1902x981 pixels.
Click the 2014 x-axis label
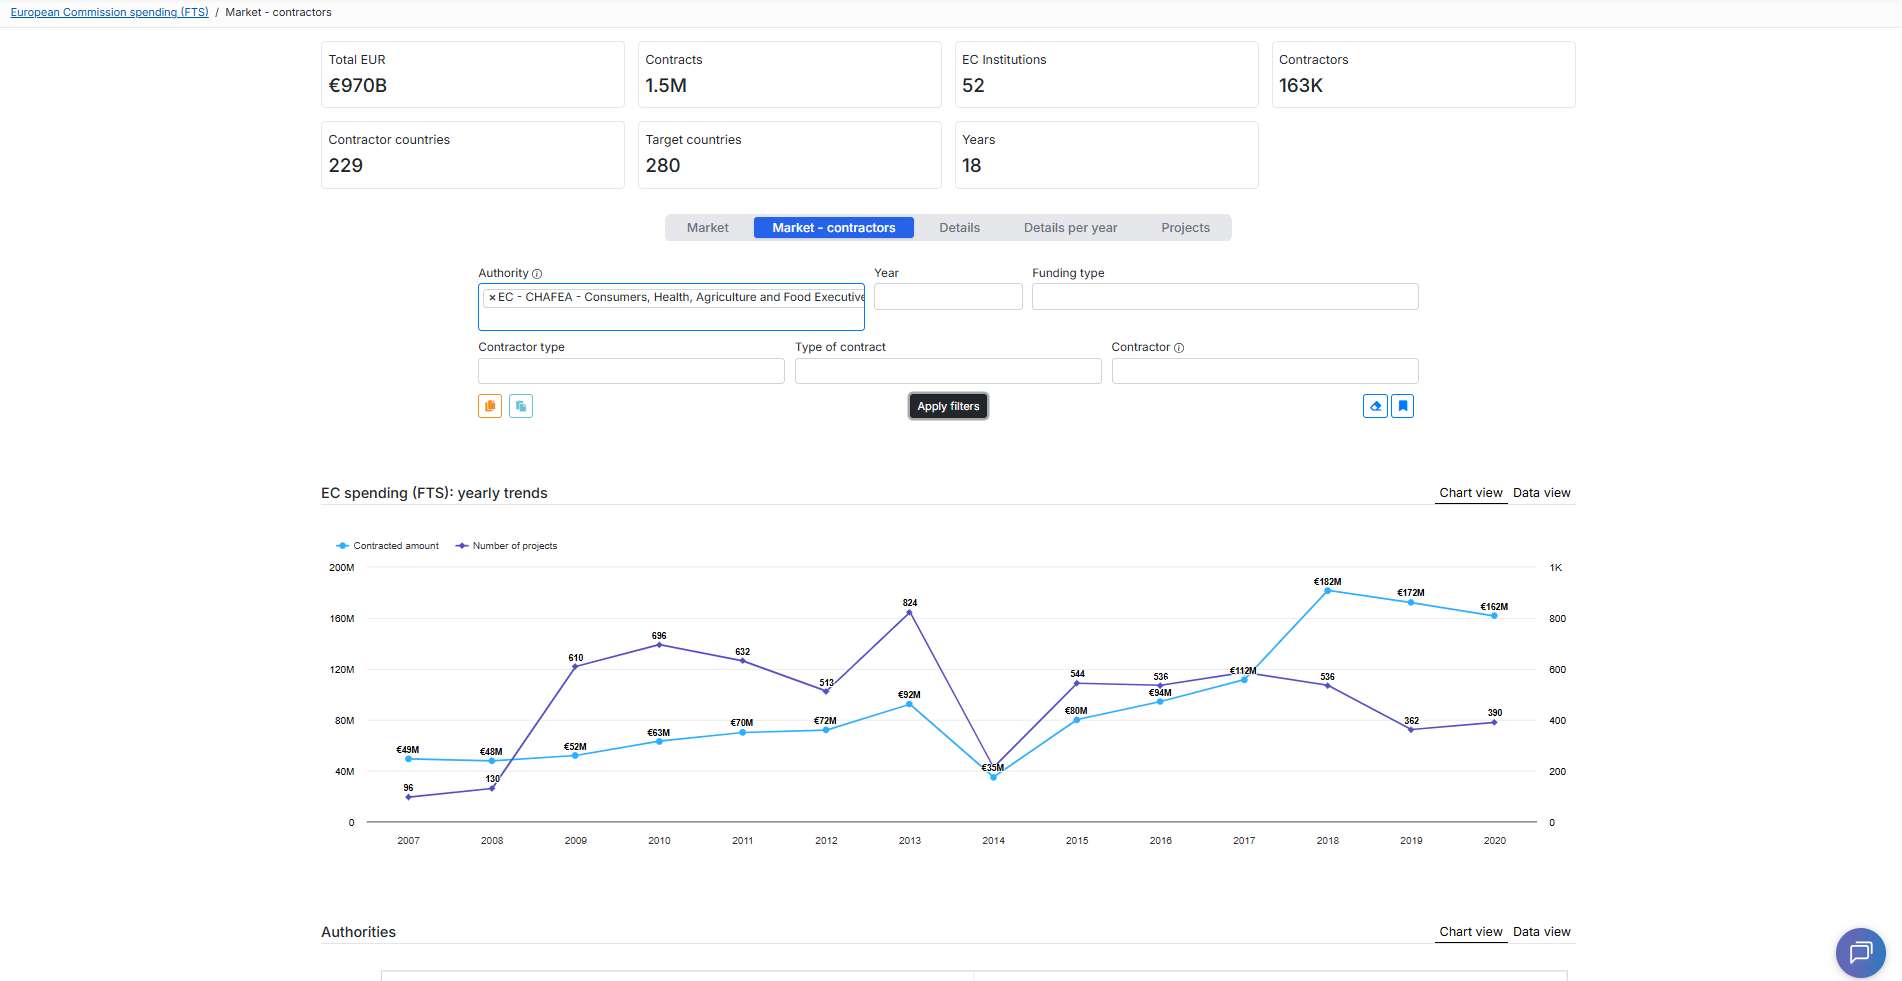click(993, 841)
